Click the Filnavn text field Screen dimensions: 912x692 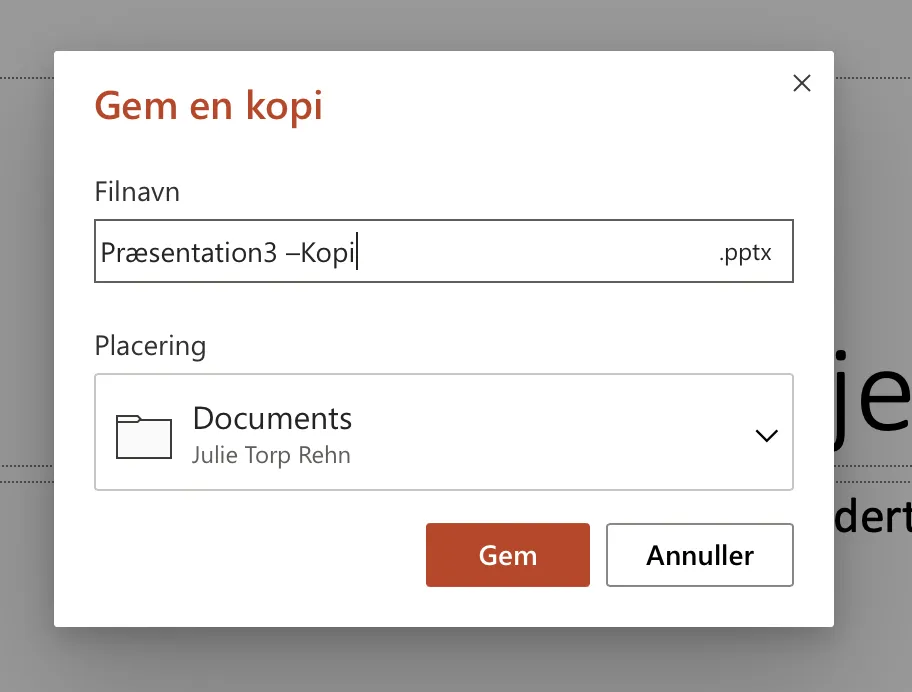coord(444,251)
